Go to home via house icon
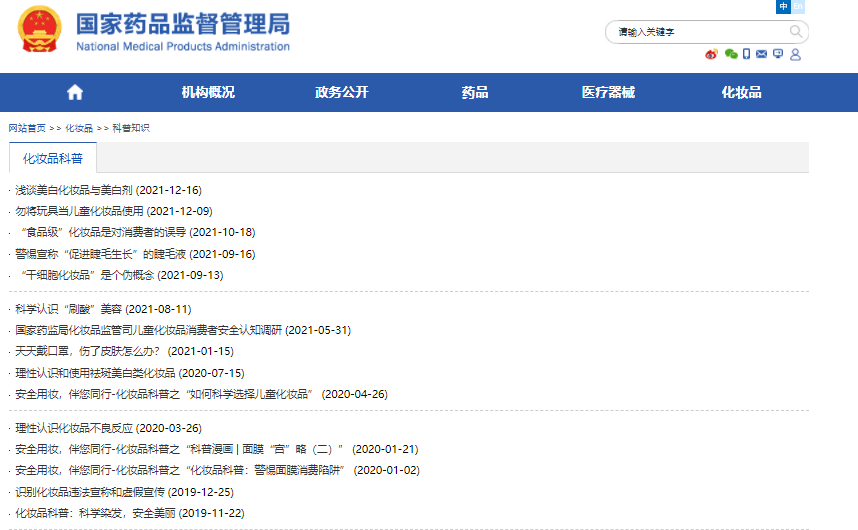 pos(75,92)
